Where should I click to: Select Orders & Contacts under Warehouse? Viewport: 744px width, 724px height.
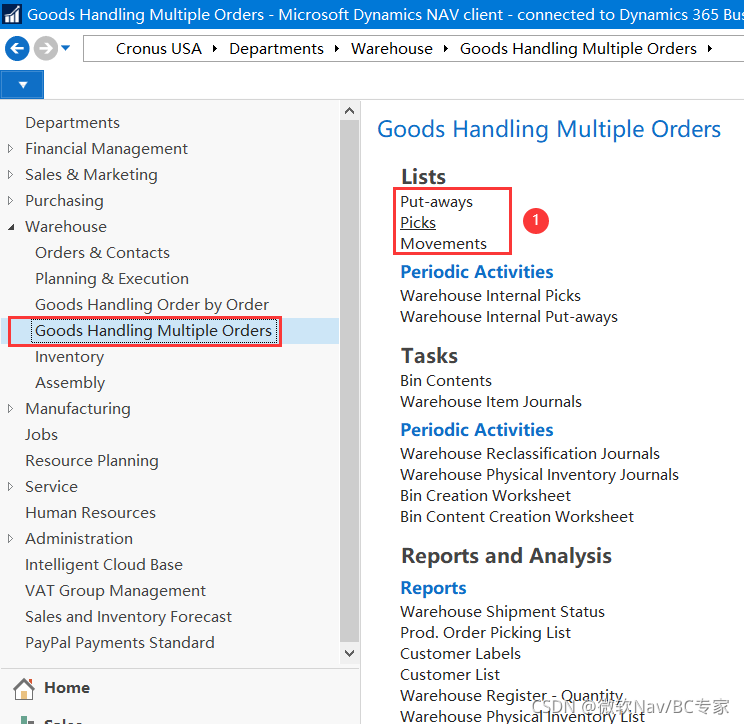tap(102, 253)
